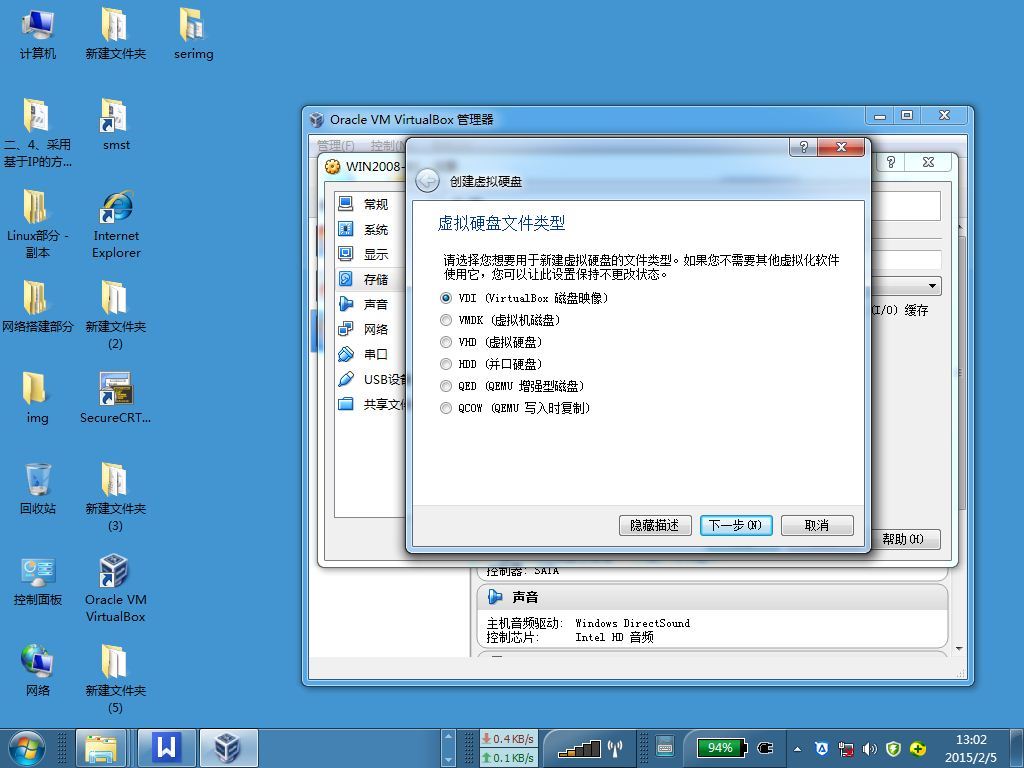Choose the QCOW copy-on-write disk format
Screen dimensions: 1024x768
click(x=515, y=408)
